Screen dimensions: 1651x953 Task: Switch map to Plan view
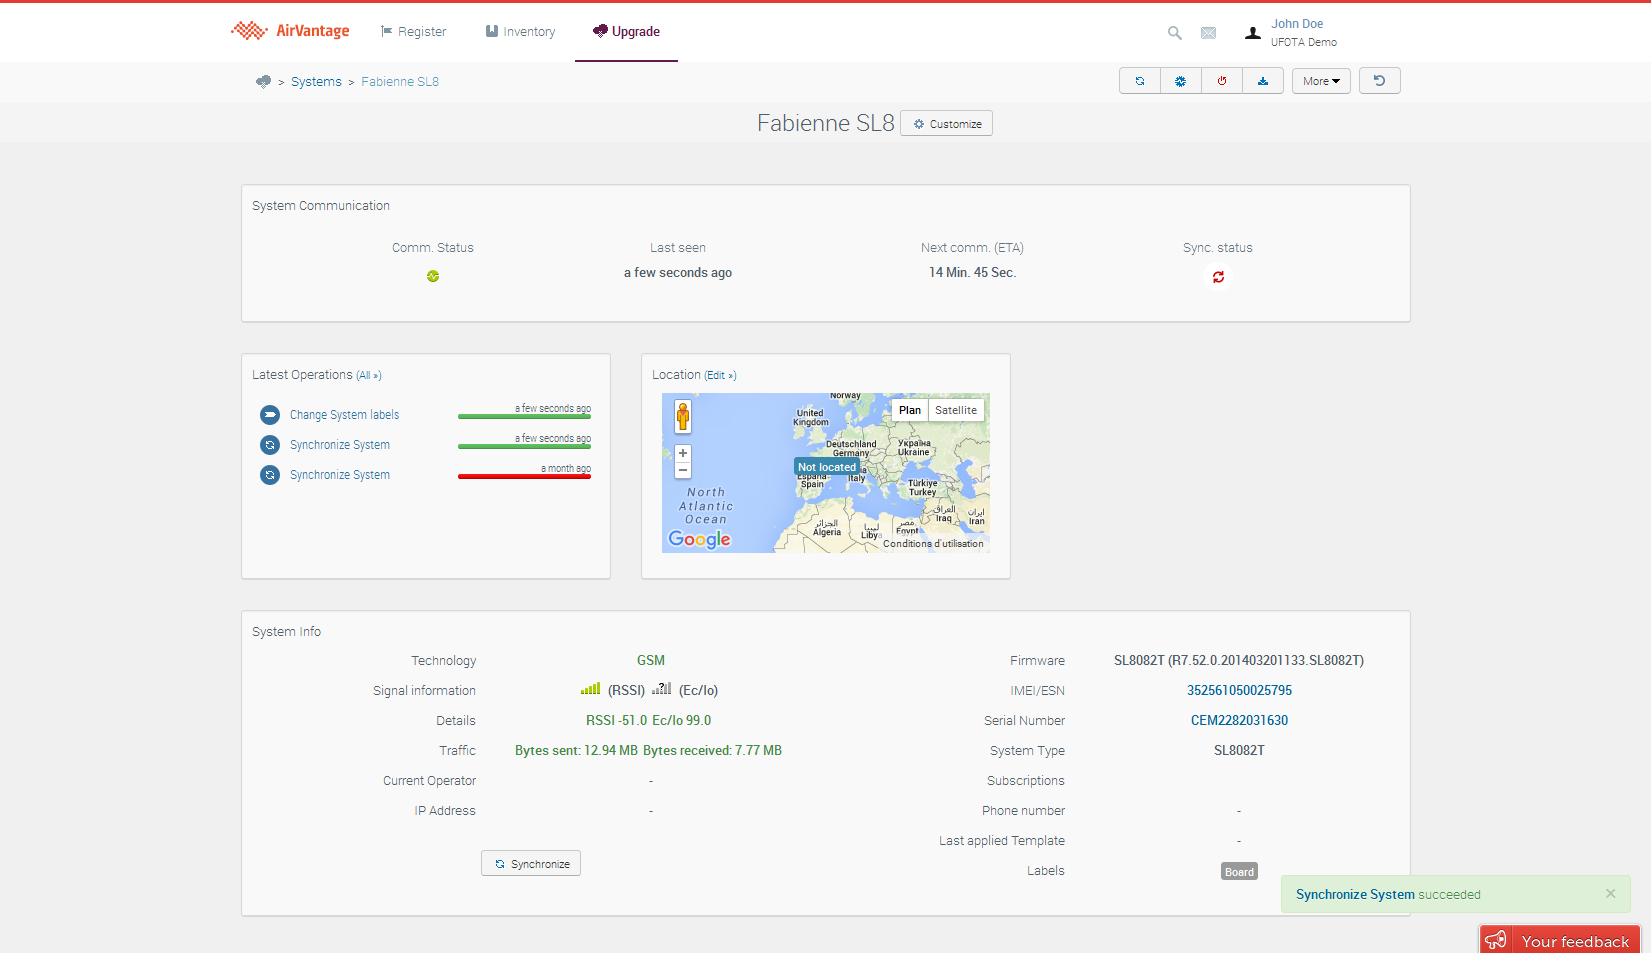(909, 410)
